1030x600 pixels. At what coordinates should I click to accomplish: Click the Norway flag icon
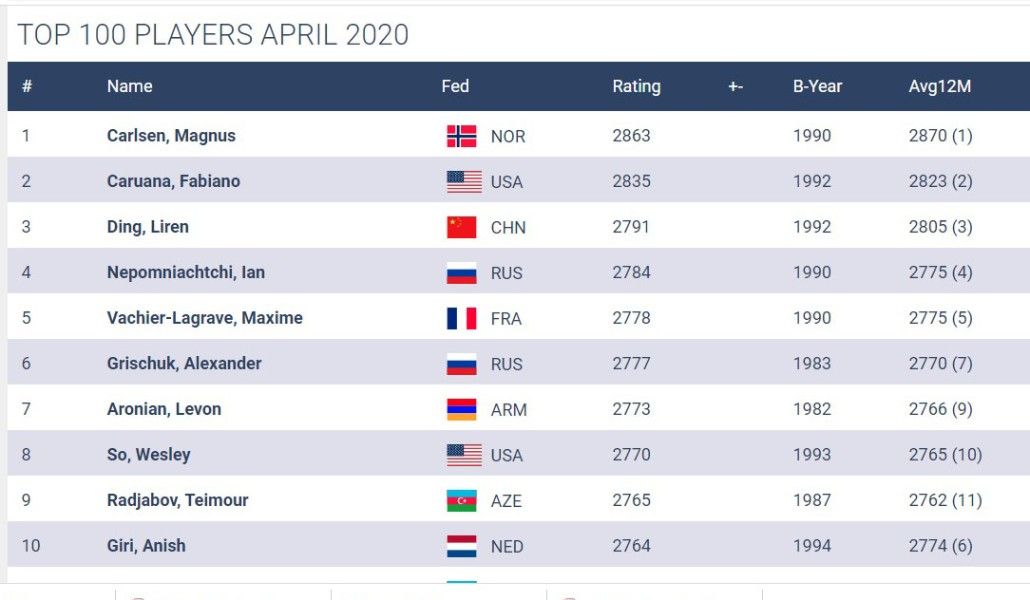[461, 136]
